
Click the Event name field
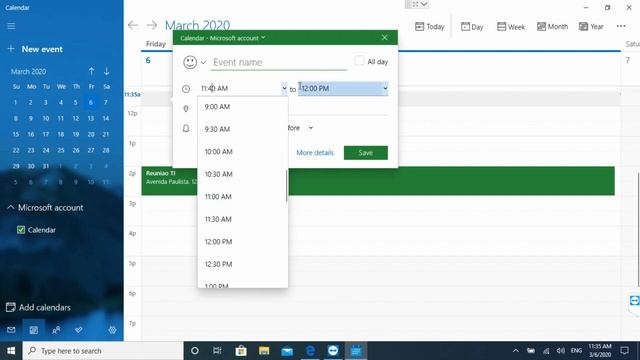[x=279, y=62]
